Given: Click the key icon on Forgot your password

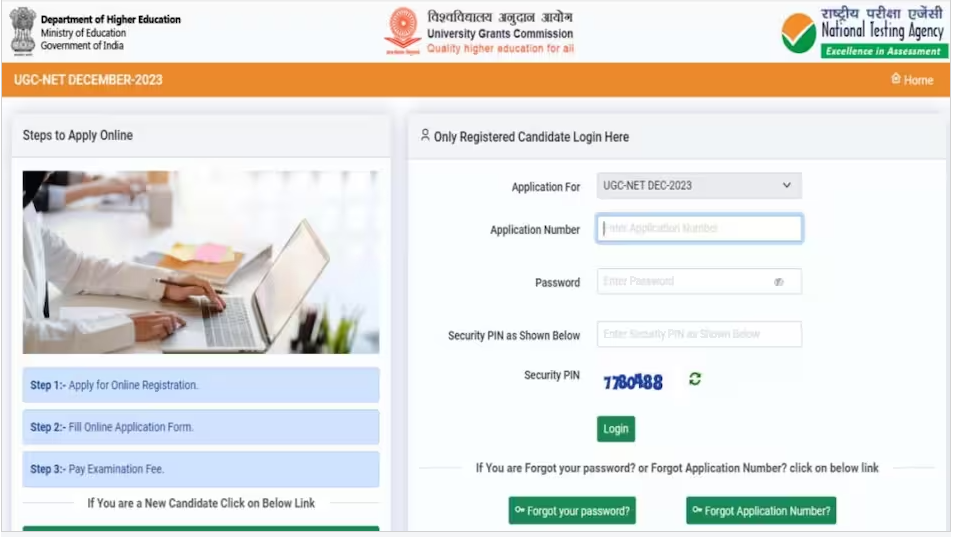Looking at the screenshot, I should tap(519, 510).
